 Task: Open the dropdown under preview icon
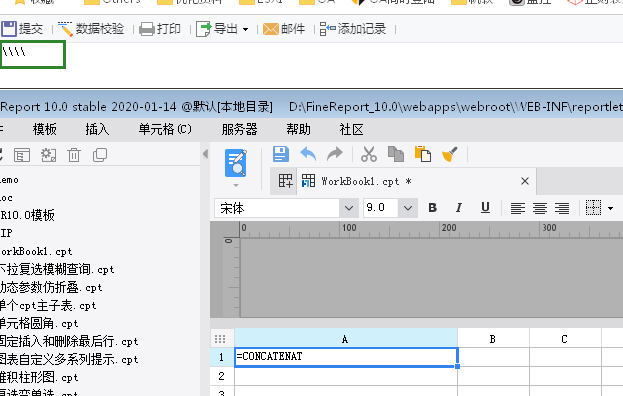click(236, 185)
